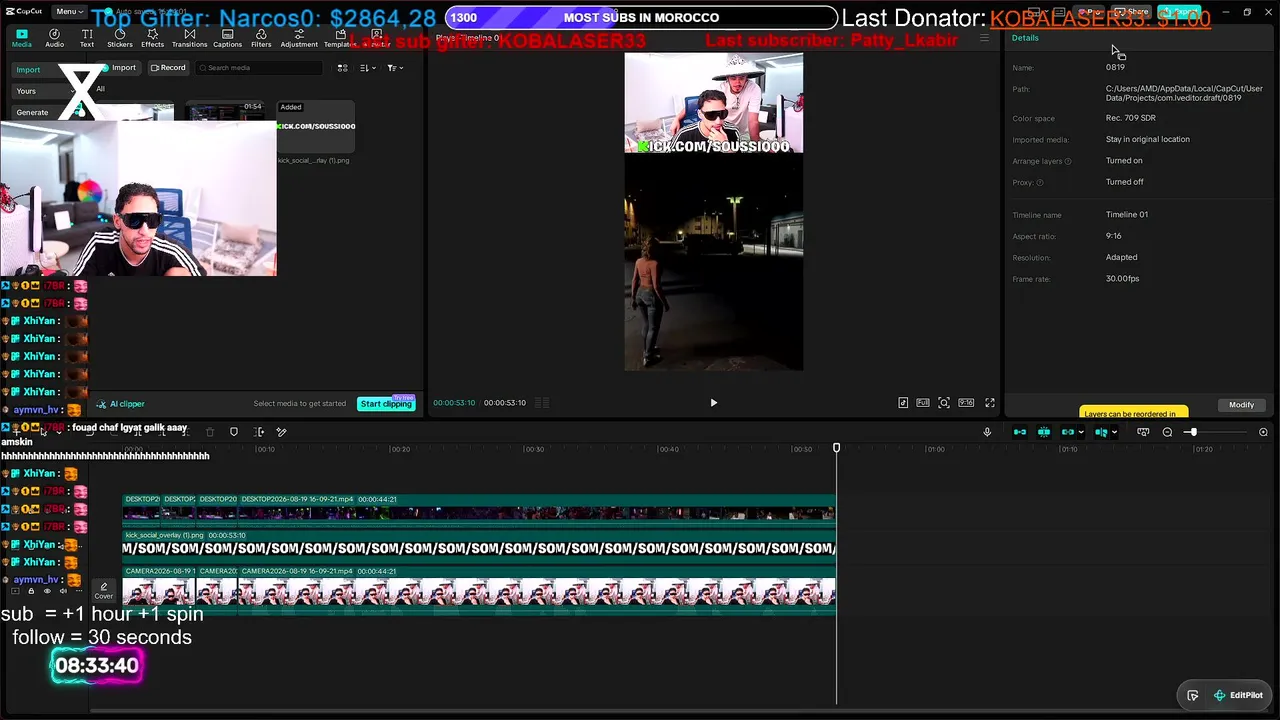The width and height of the screenshot is (1280, 720).
Task: Click the delete trash icon in timeline toolbar
Action: (x=210, y=432)
